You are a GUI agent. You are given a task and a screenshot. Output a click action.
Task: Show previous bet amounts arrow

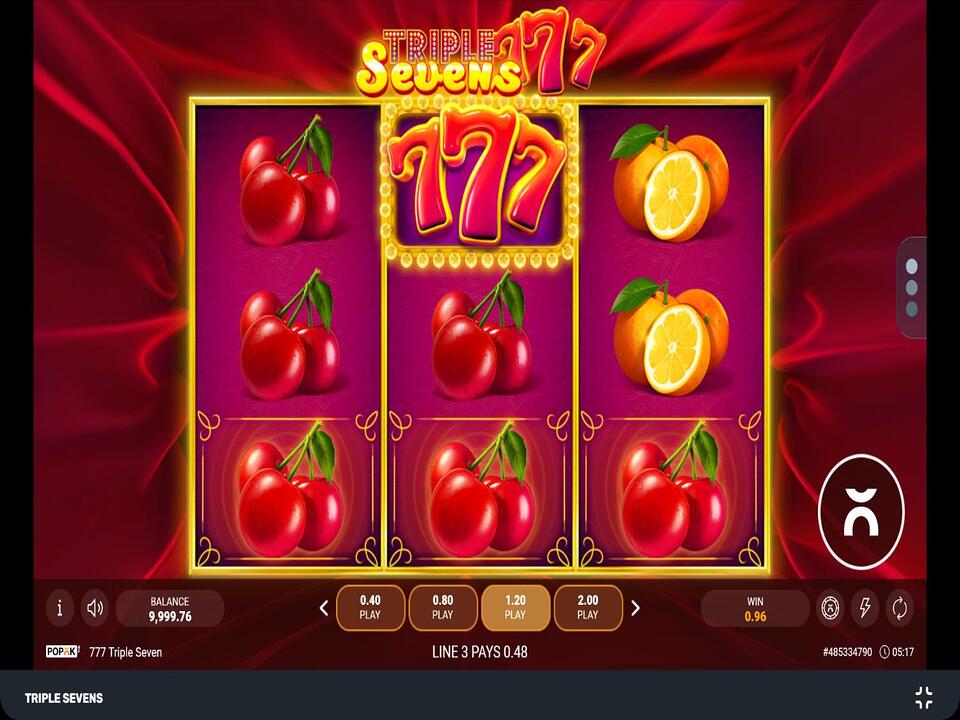point(324,608)
